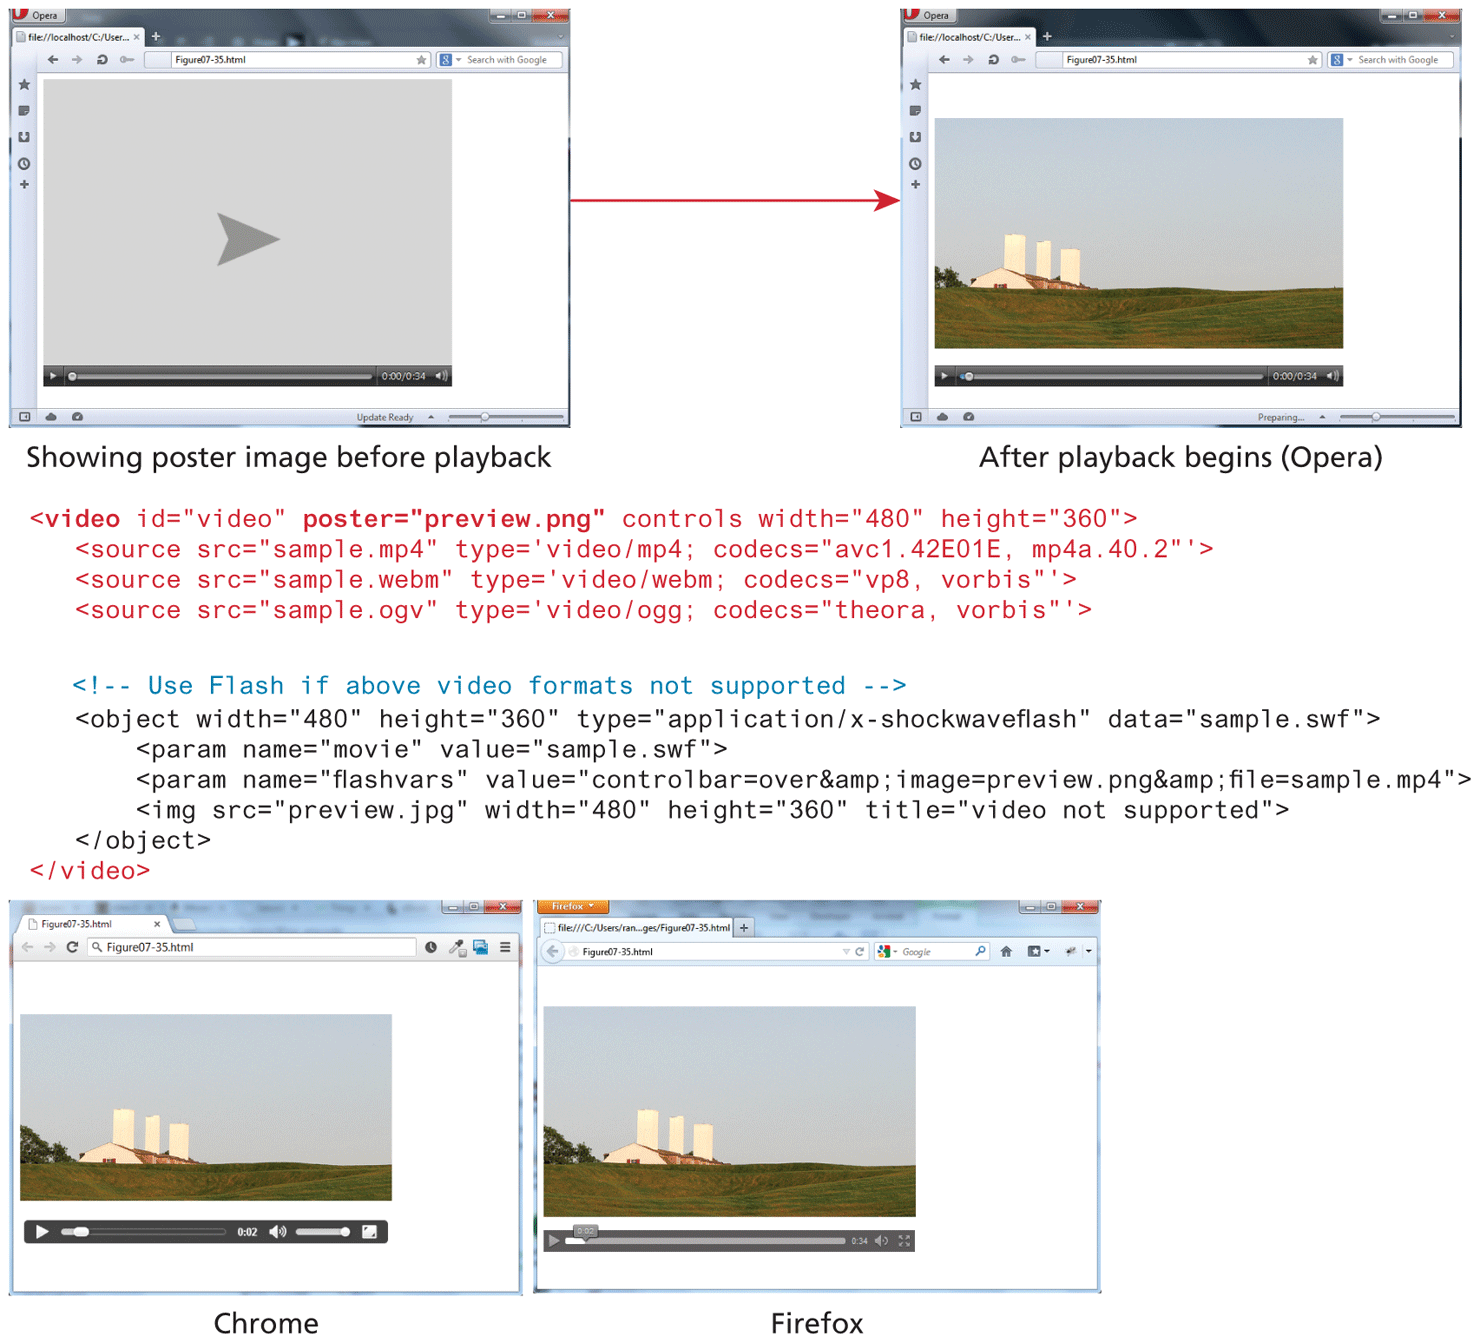1480x1343 pixels.
Task: Click Chrome hamburger menu icon
Action: tap(505, 947)
